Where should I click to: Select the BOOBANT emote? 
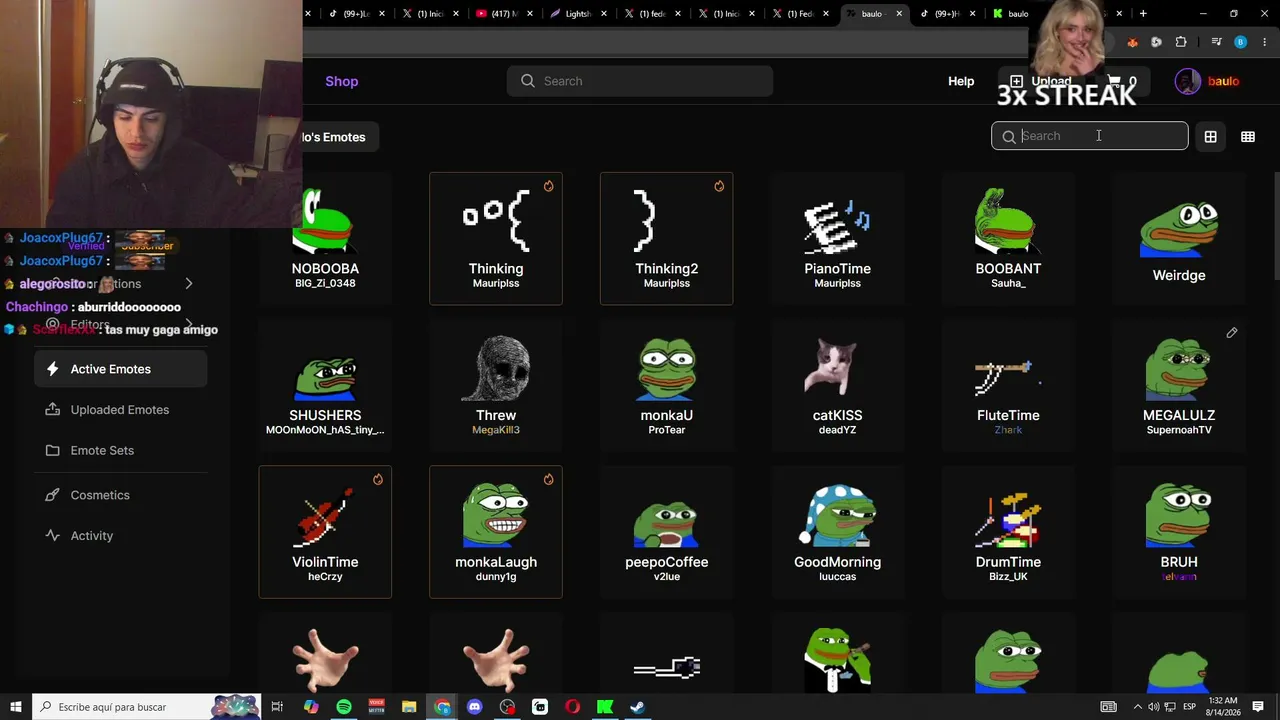click(1008, 239)
